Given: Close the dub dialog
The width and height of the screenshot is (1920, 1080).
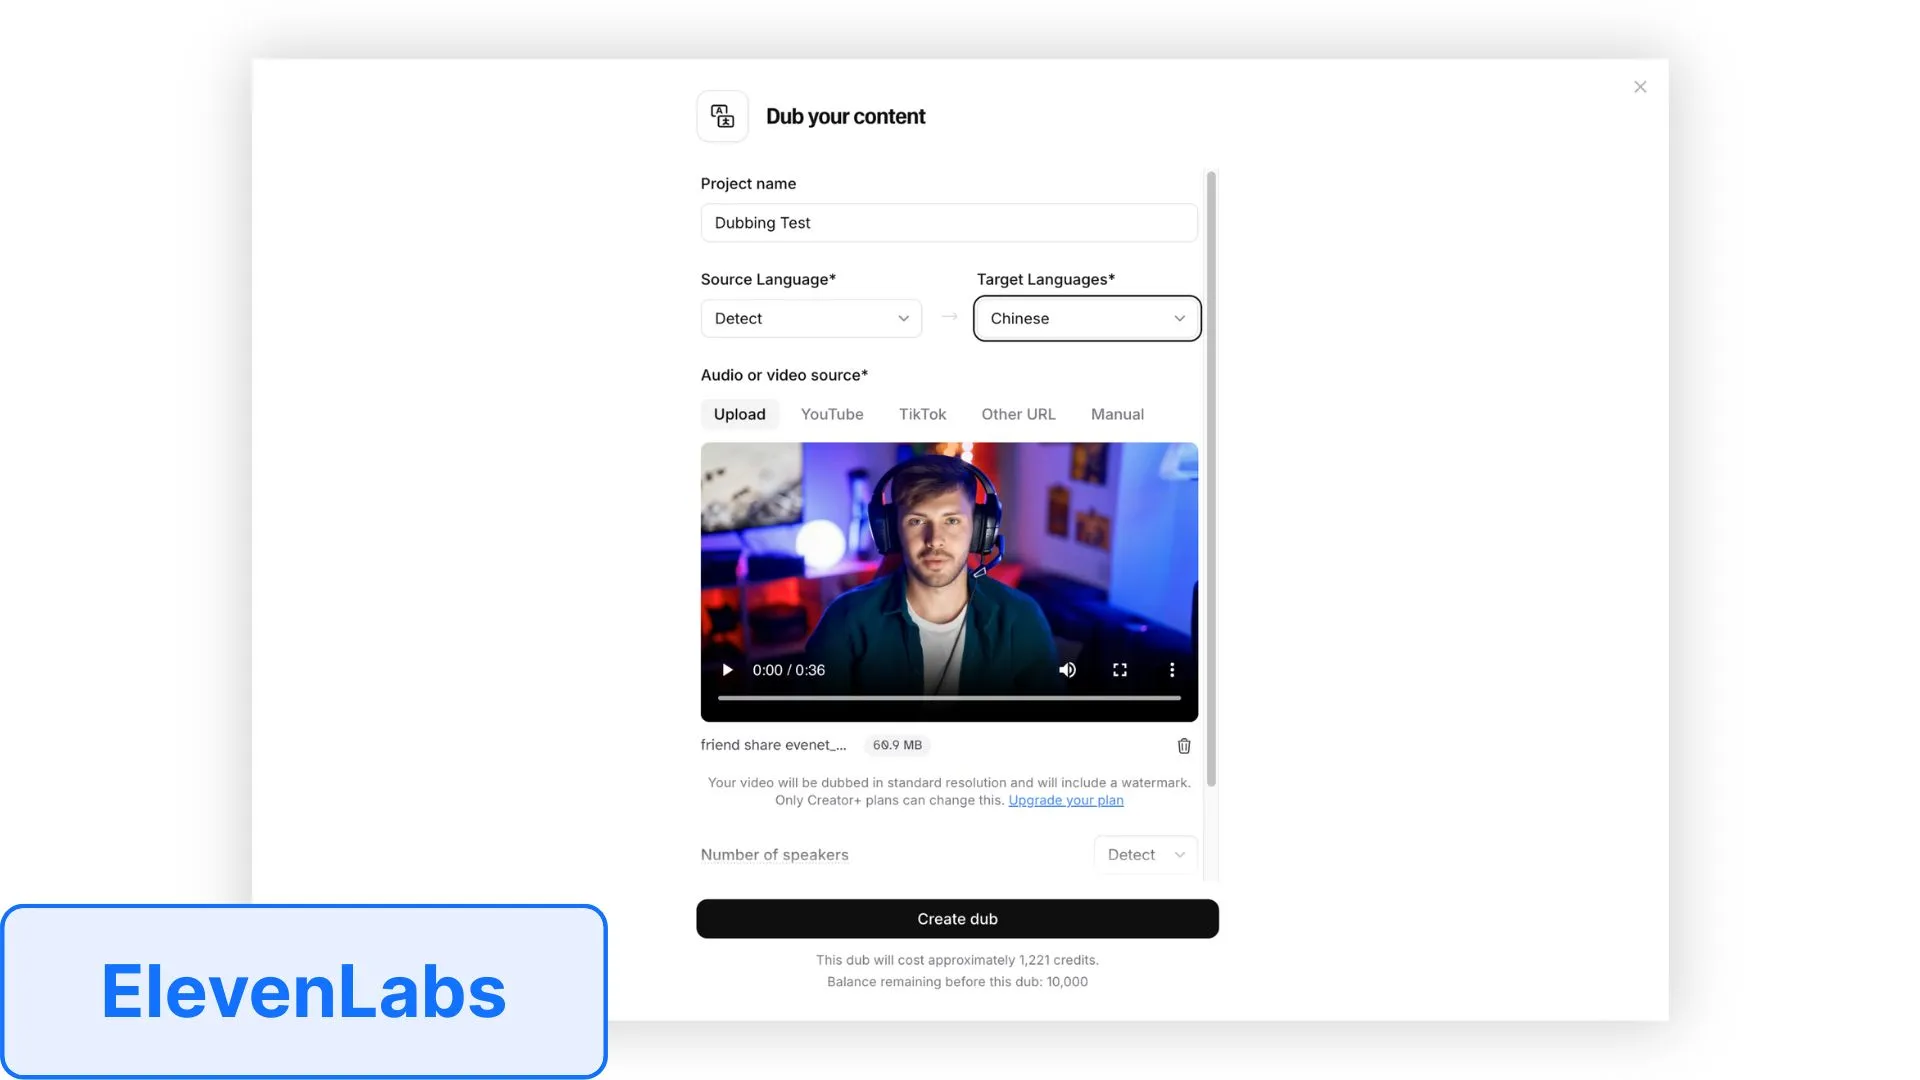Looking at the screenshot, I should pos(1640,87).
